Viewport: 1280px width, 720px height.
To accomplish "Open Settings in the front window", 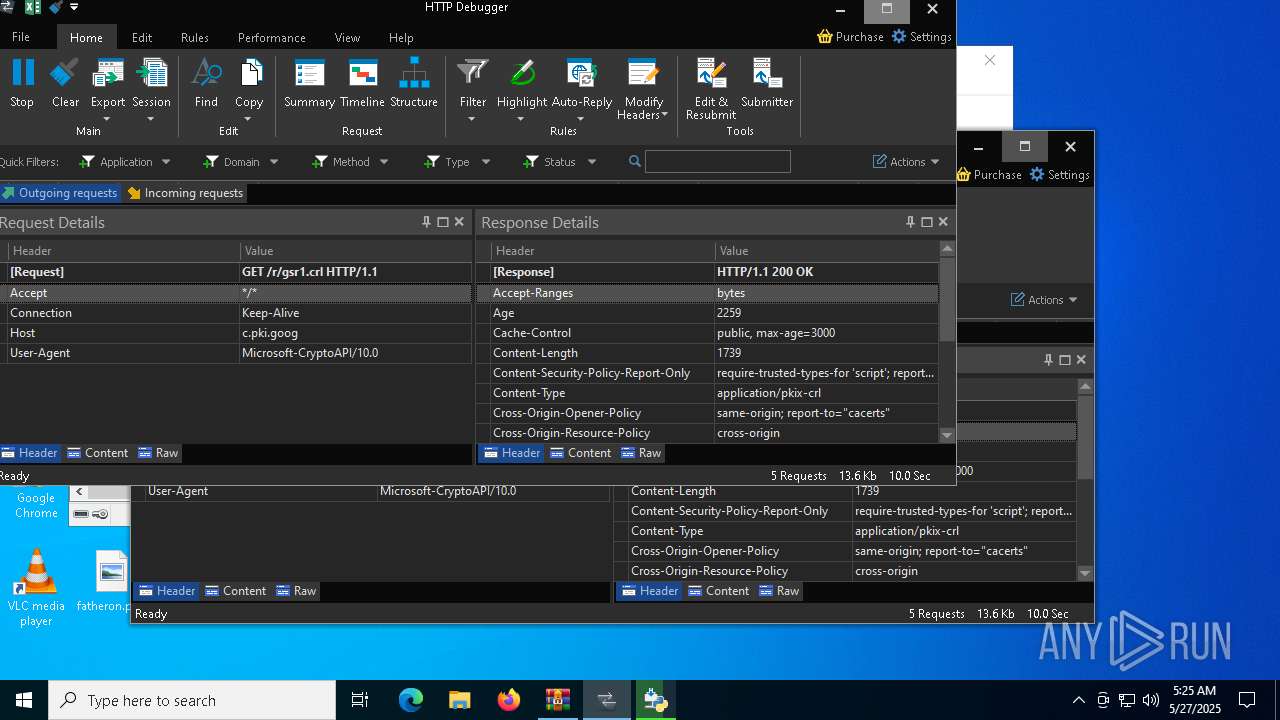I will pos(922,37).
